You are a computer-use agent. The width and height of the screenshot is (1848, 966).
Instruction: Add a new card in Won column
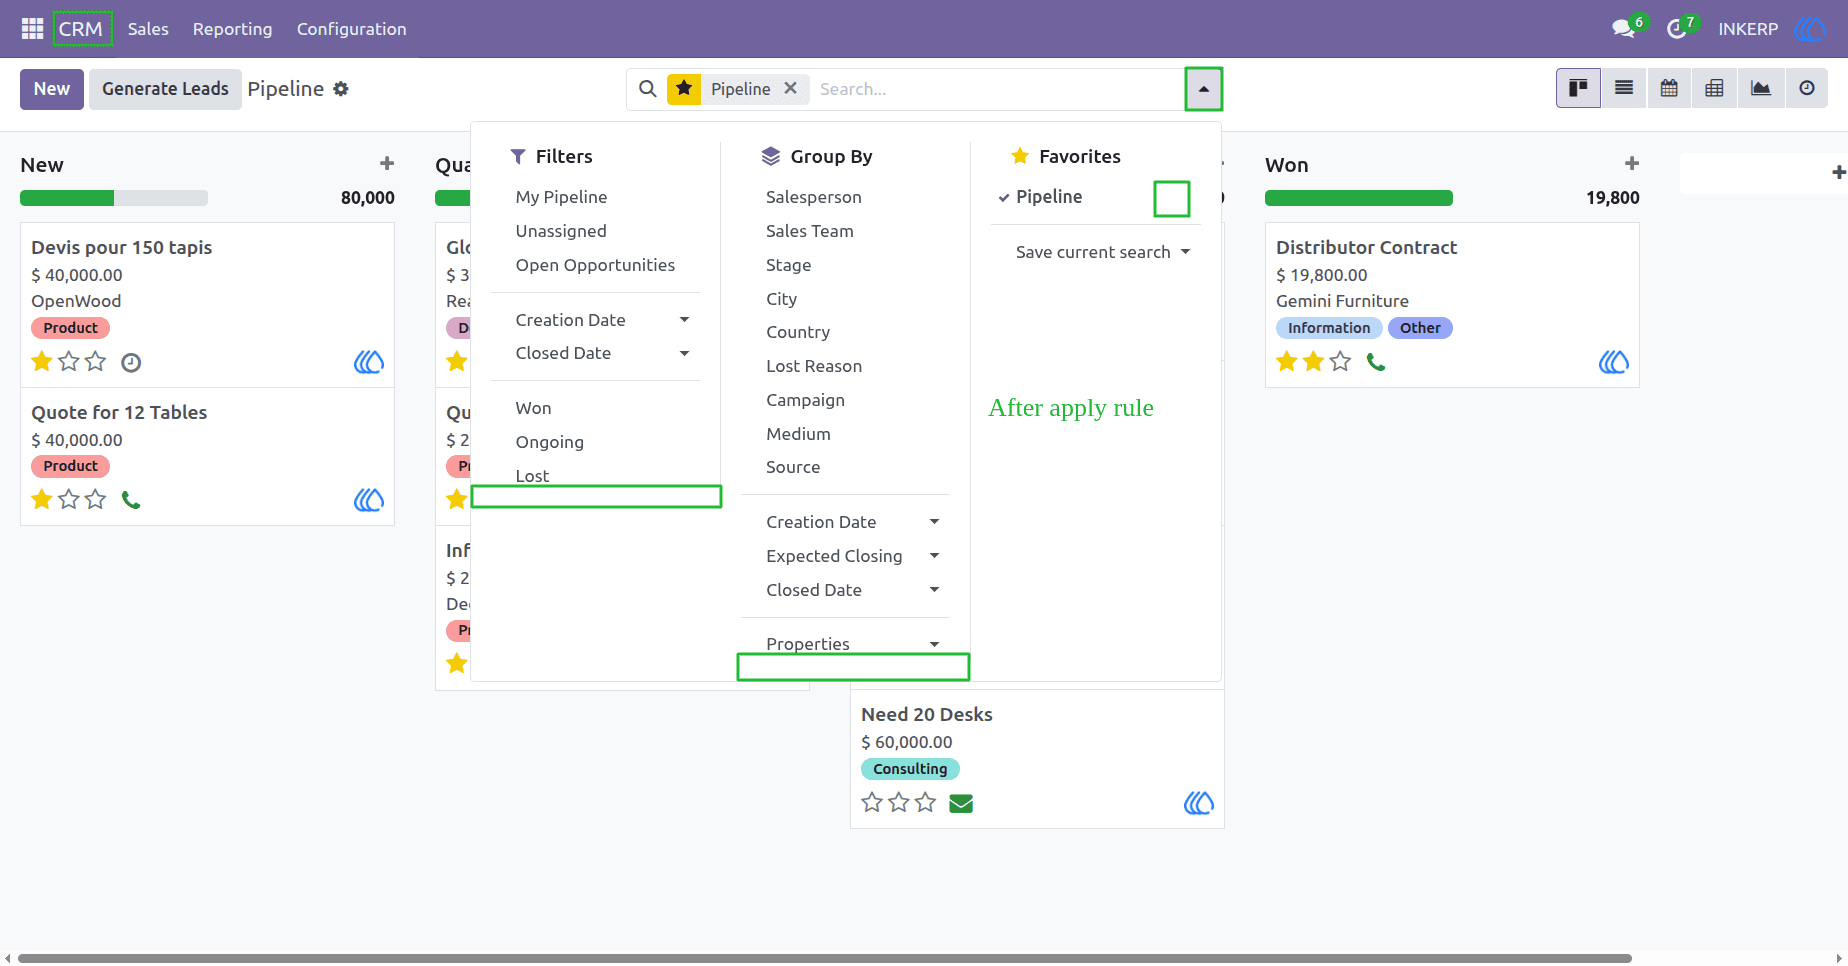(1632, 163)
